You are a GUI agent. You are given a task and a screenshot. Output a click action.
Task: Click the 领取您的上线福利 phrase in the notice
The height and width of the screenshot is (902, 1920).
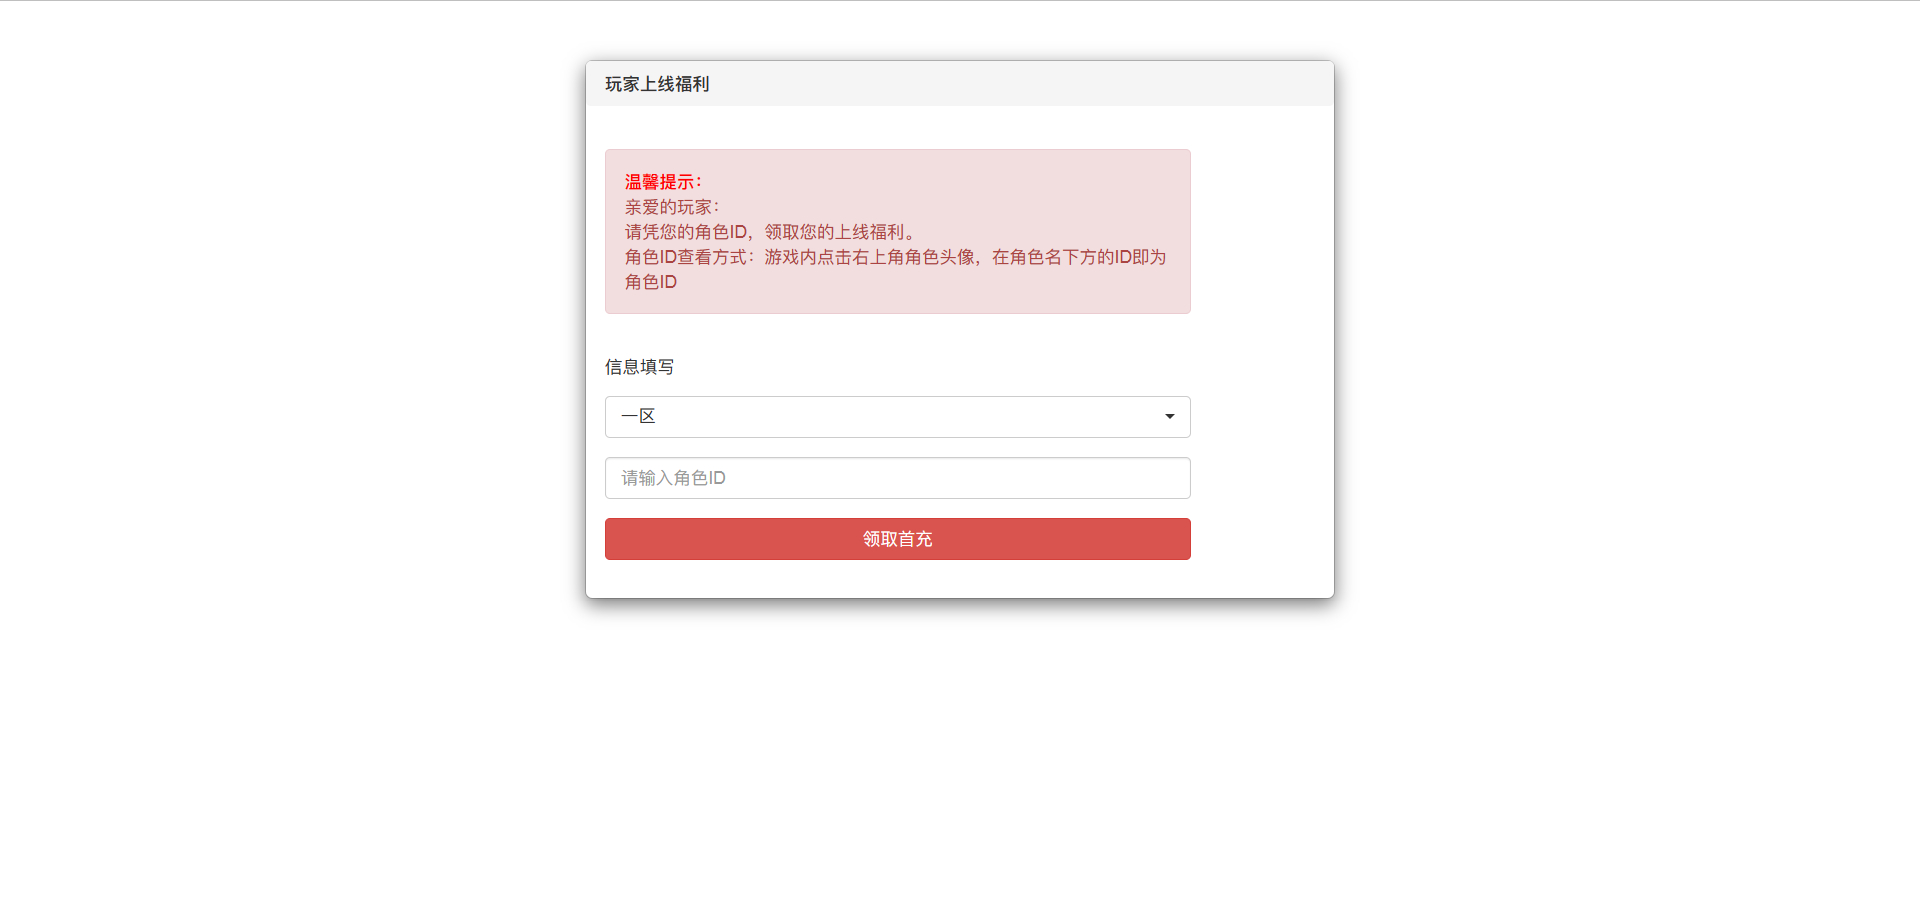[839, 232]
